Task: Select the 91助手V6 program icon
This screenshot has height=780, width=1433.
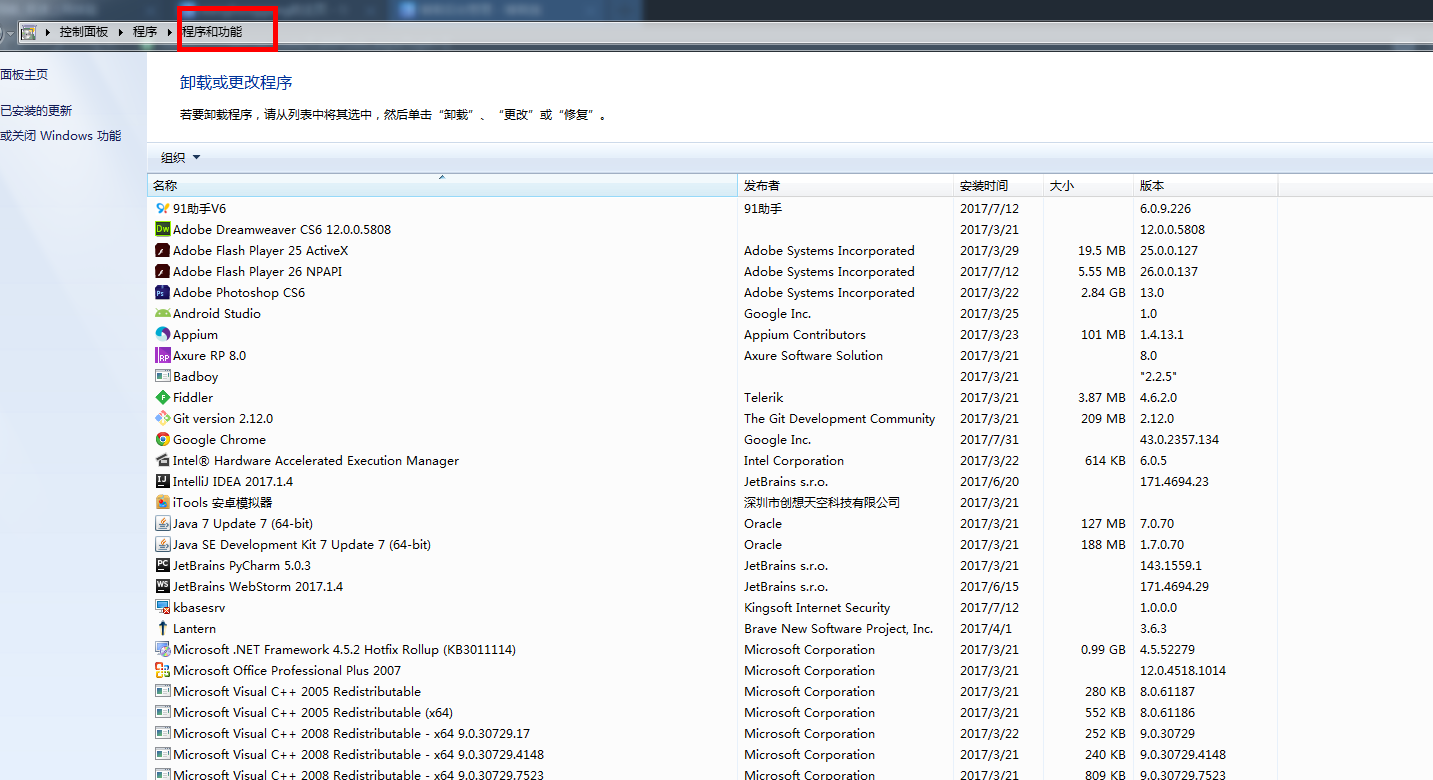Action: [x=163, y=208]
